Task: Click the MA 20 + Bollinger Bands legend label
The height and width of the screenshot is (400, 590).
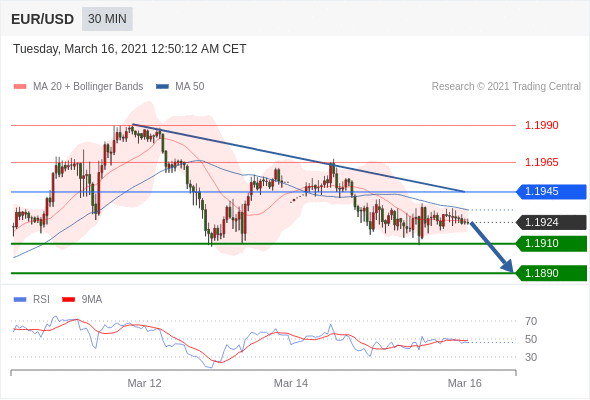Action: pyautogui.click(x=88, y=87)
